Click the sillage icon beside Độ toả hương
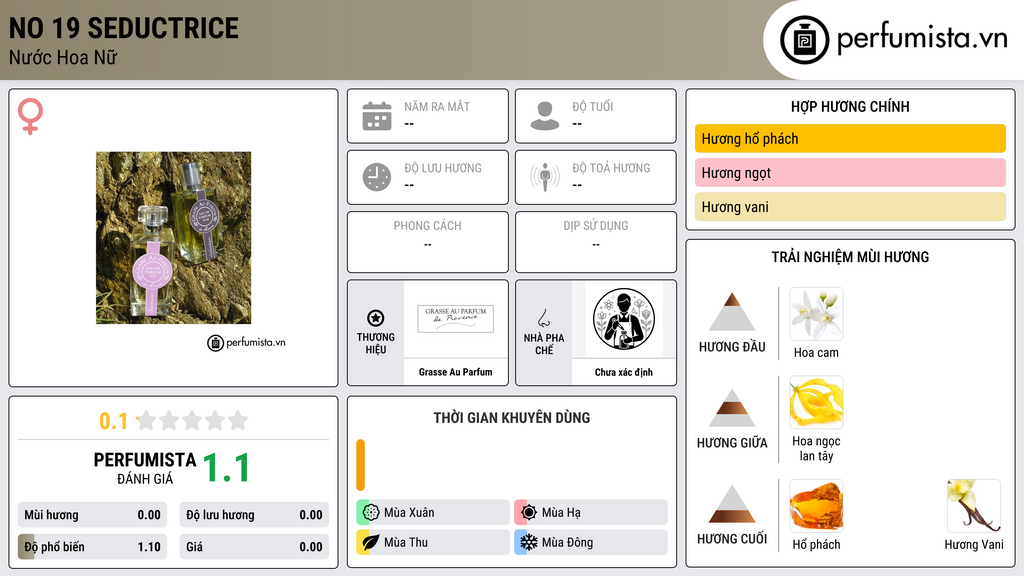1024x576 pixels. coord(545,177)
